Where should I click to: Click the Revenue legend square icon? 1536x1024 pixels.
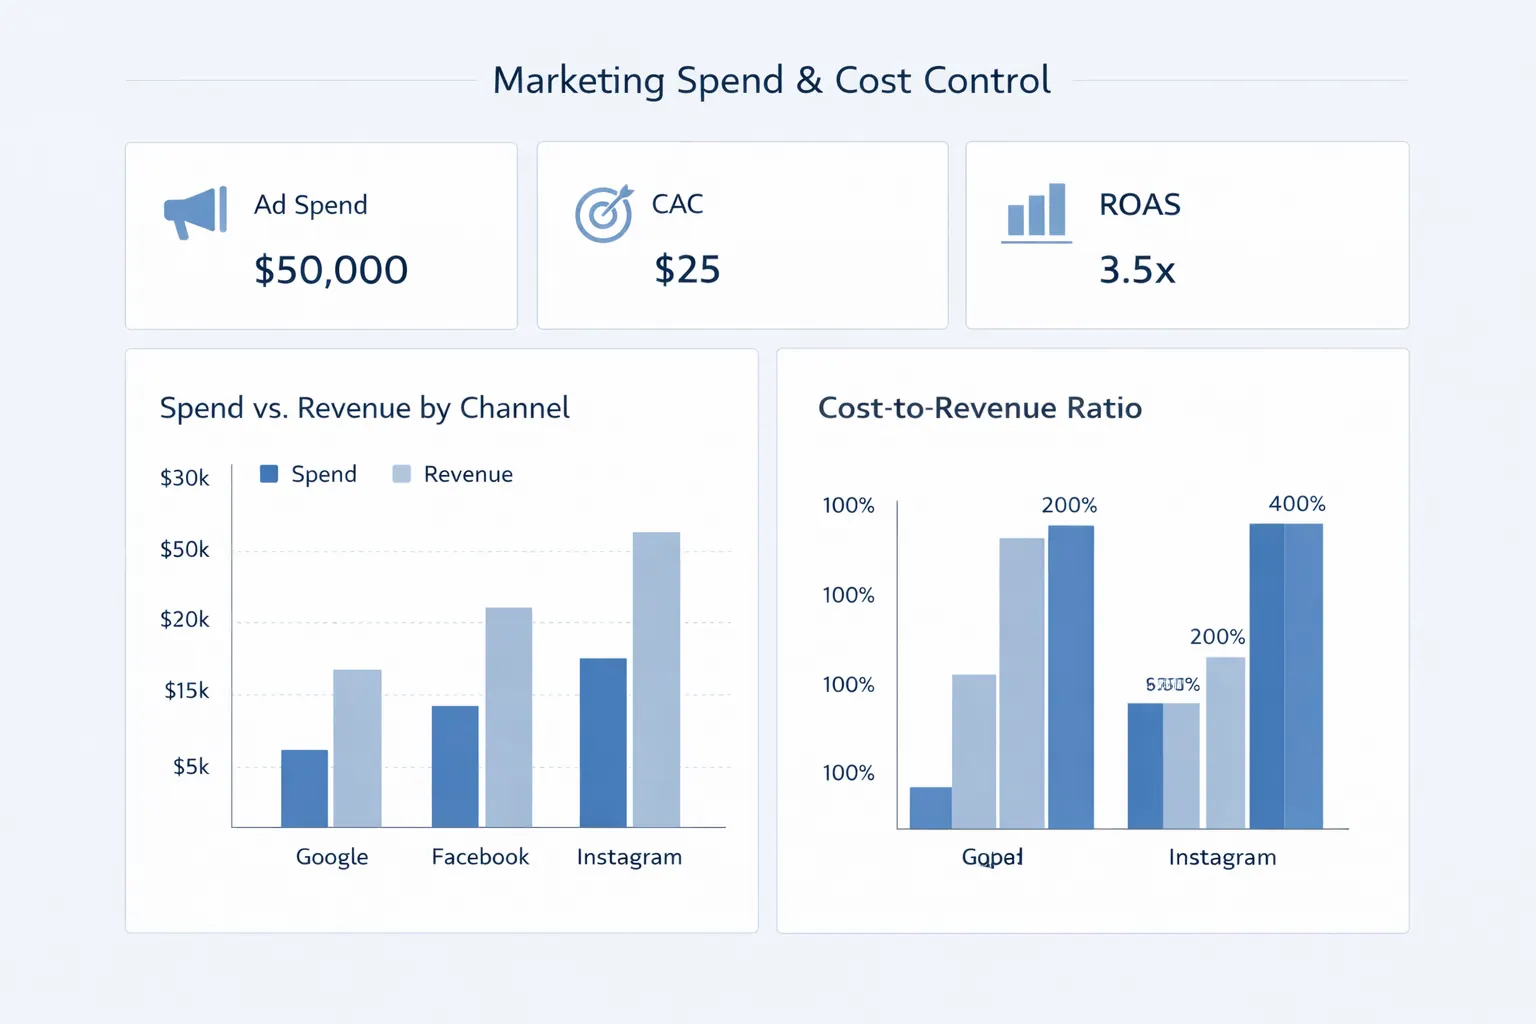(x=401, y=471)
